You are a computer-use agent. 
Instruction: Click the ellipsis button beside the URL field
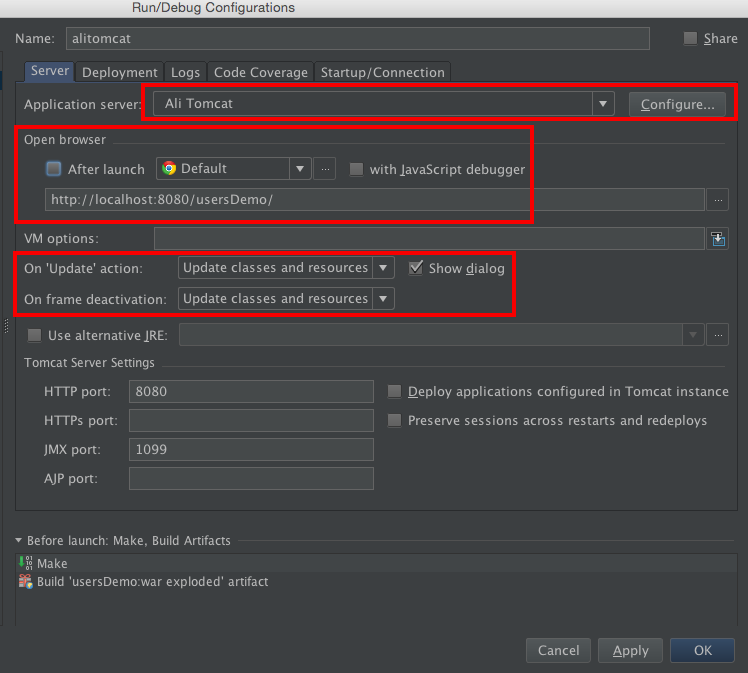(717, 200)
